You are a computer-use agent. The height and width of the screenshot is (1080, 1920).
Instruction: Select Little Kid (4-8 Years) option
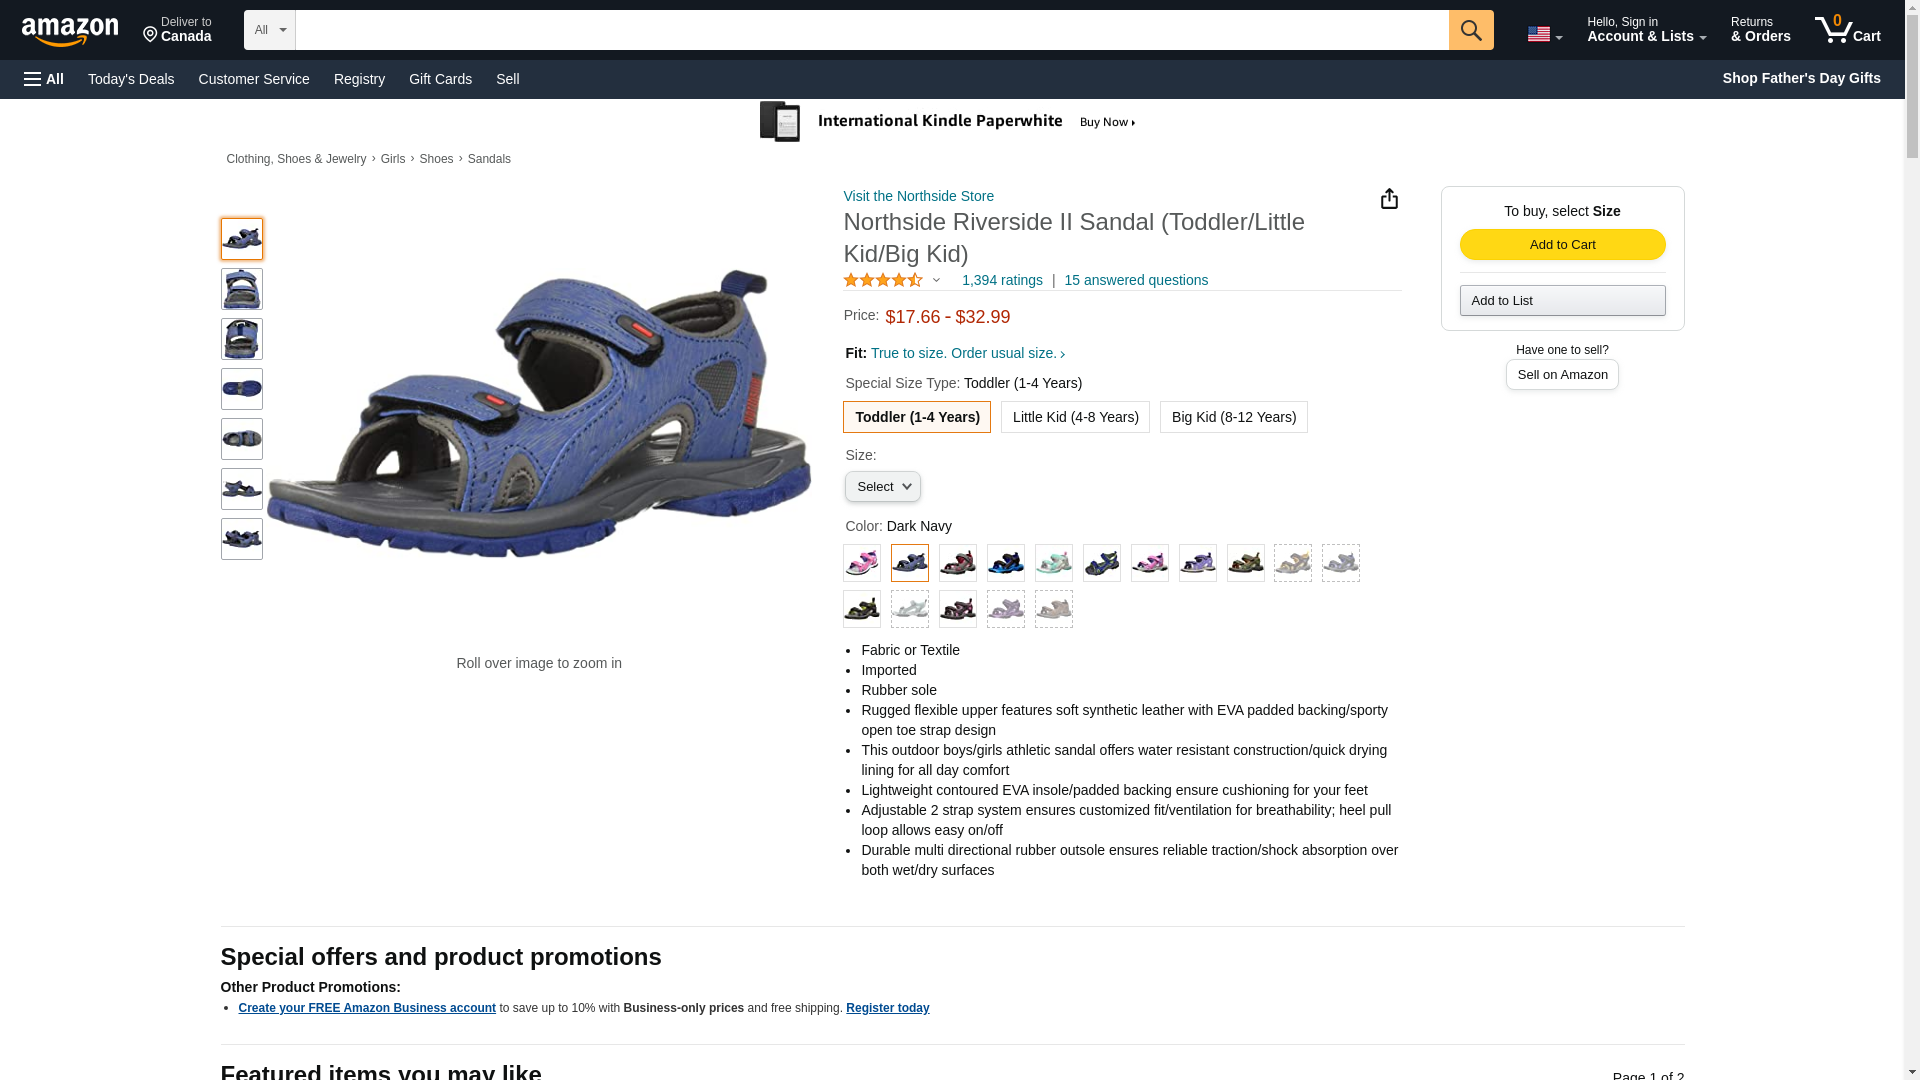(1075, 417)
